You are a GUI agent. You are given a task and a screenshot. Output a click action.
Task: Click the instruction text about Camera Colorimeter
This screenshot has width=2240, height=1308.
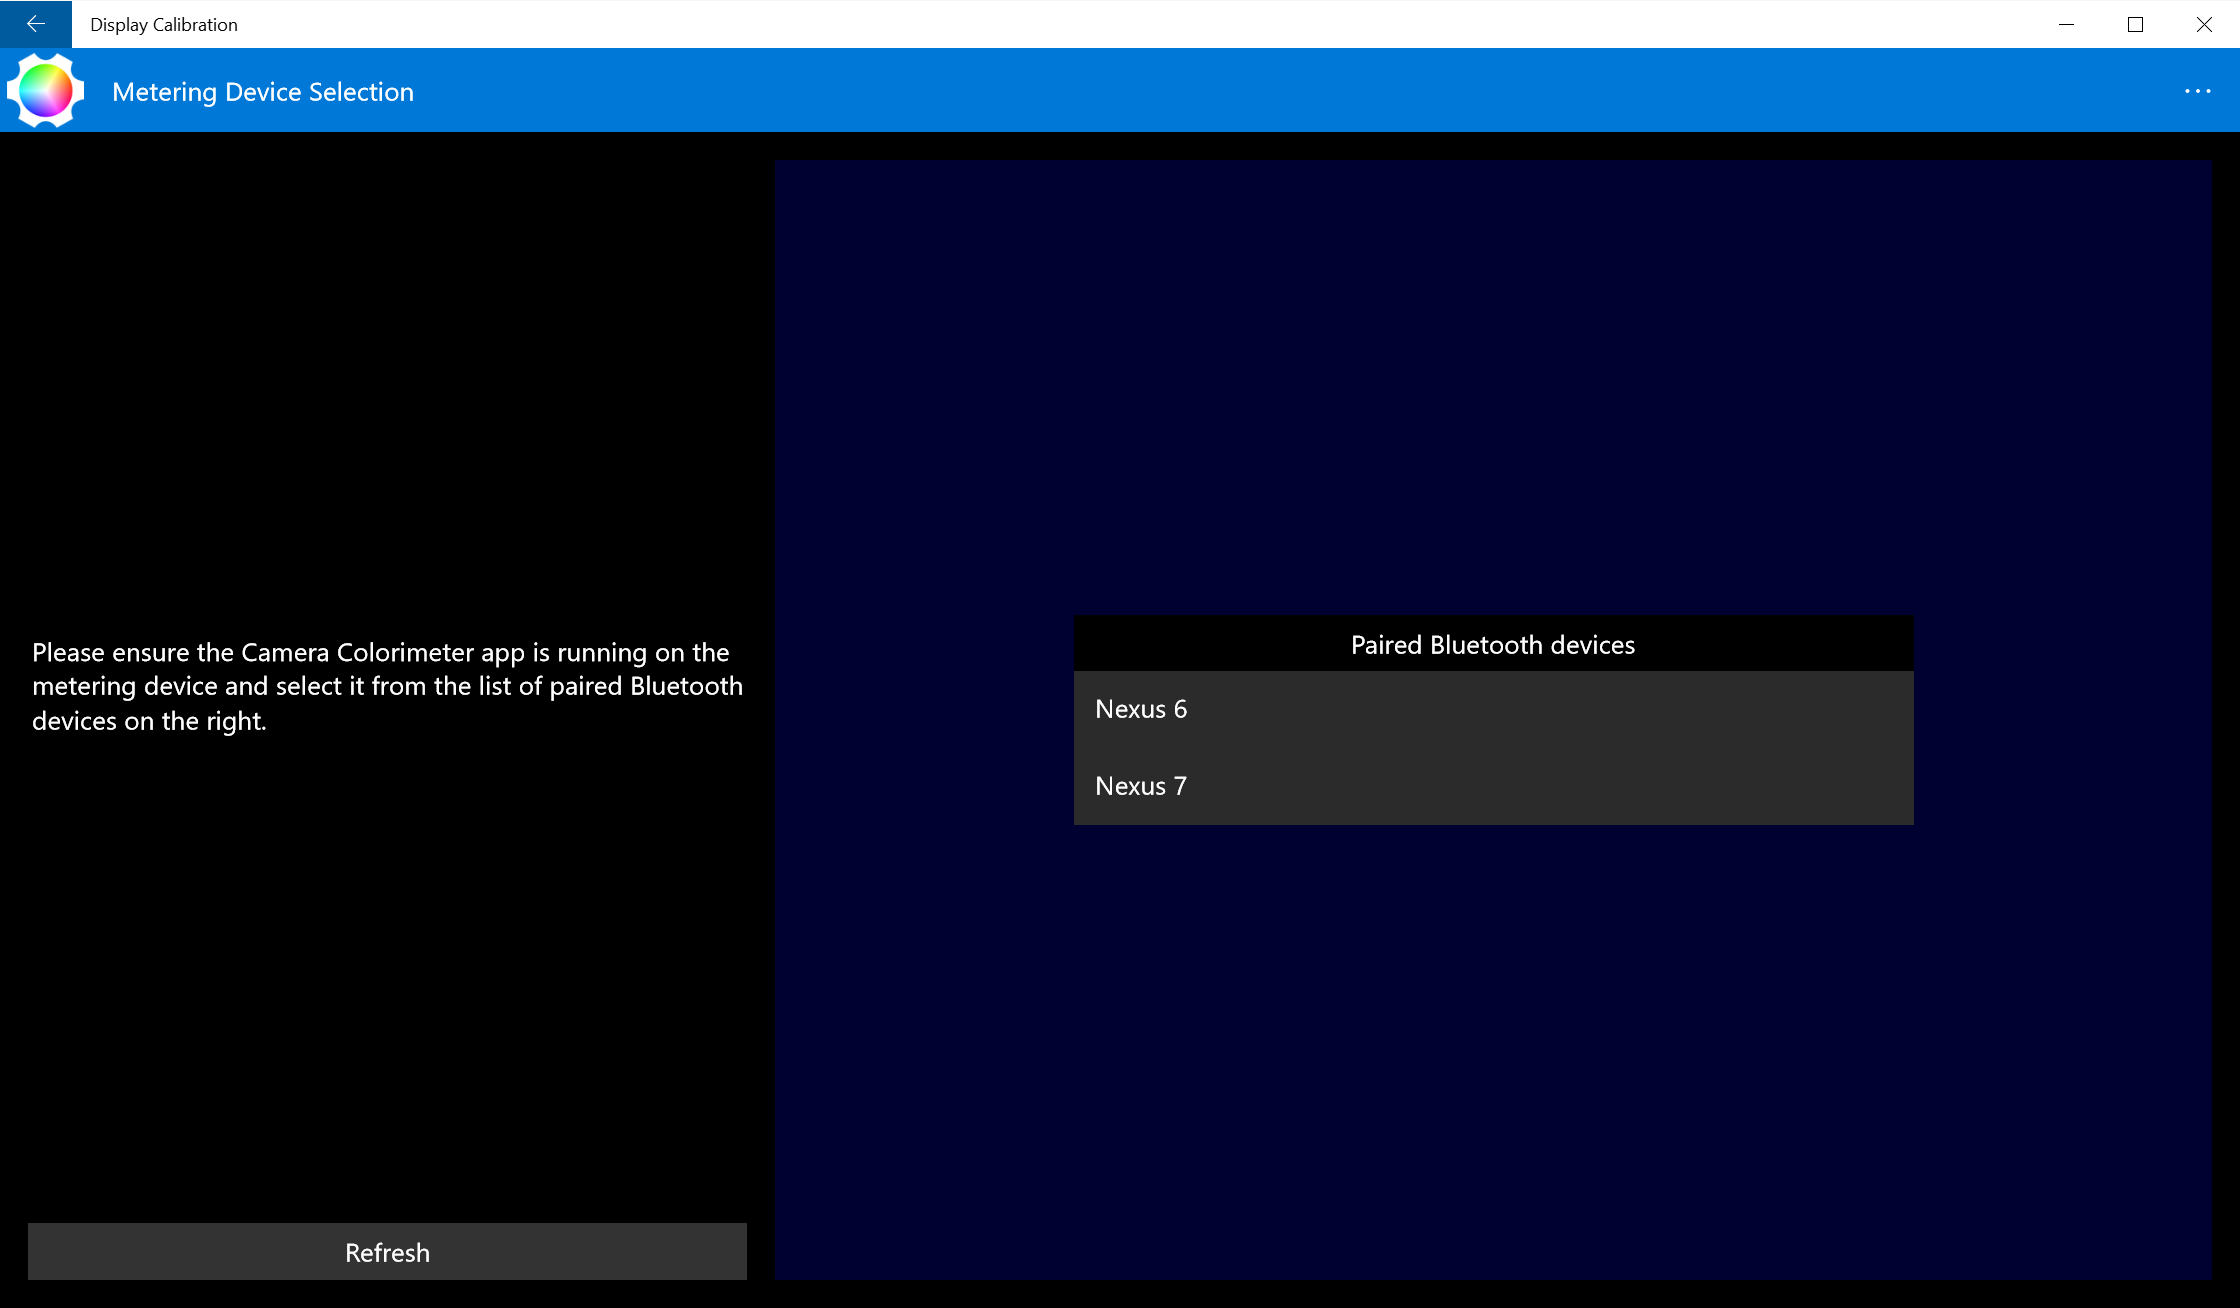pos(388,686)
